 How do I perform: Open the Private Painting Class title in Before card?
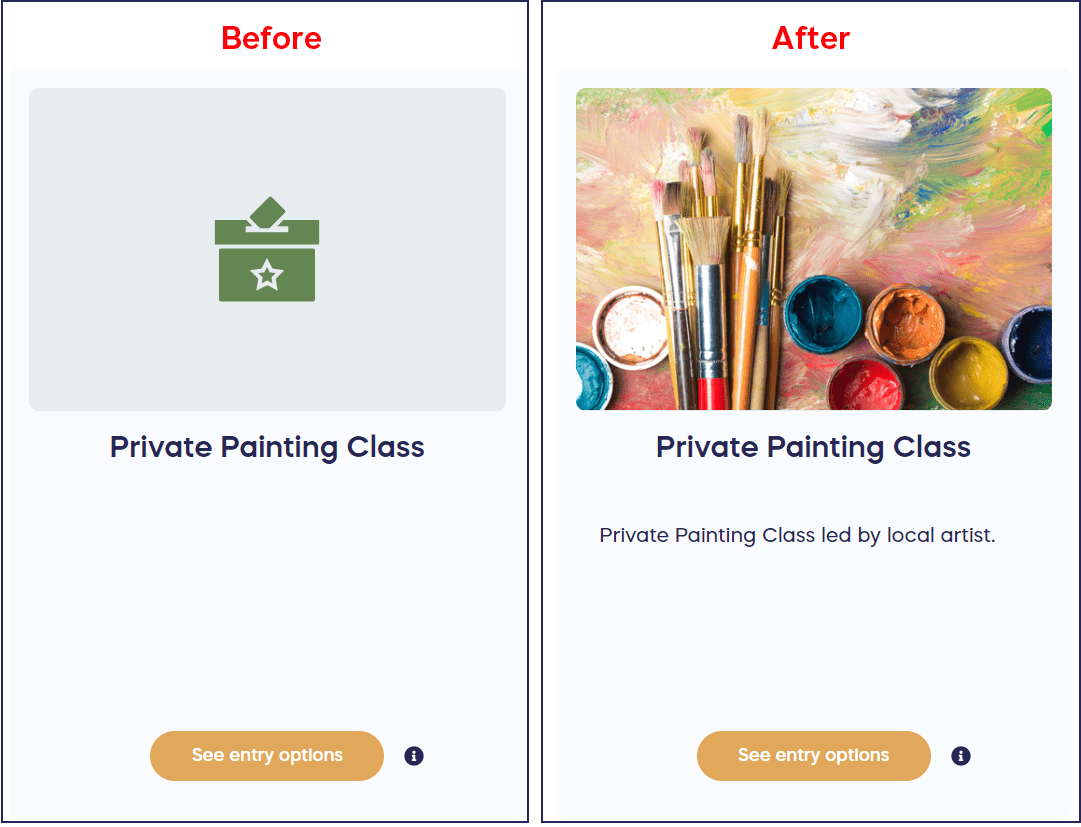click(267, 447)
